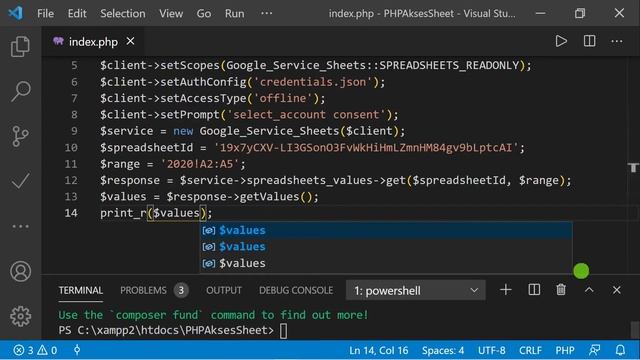Click the composer fund message in terminal

click(x=213, y=315)
